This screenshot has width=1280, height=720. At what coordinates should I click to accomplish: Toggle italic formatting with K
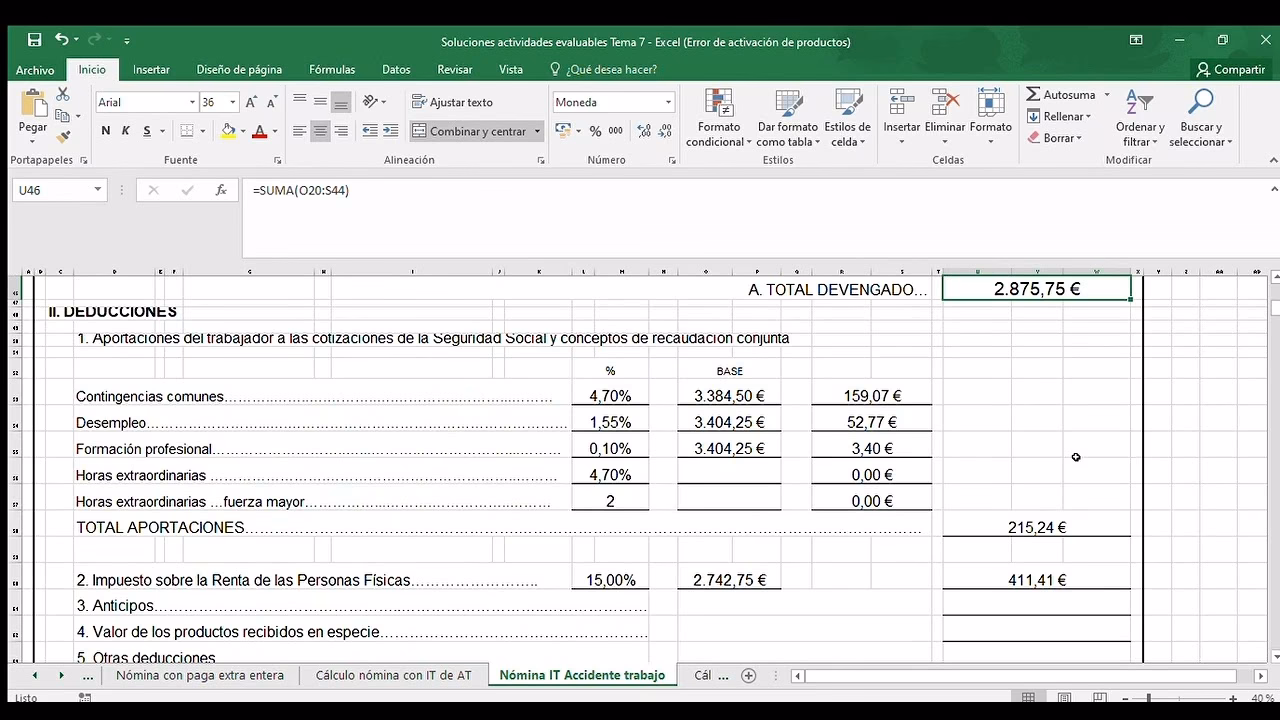click(x=124, y=130)
